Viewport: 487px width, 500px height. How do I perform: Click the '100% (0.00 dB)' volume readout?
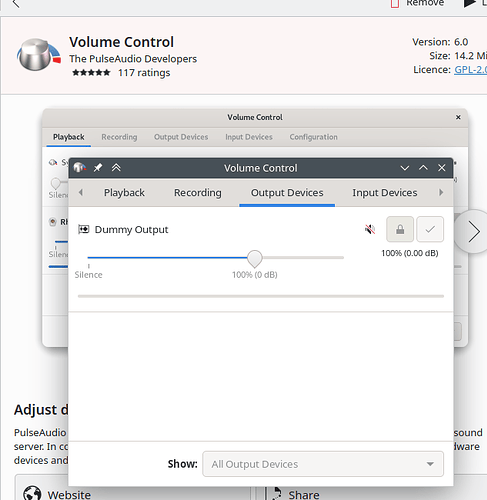(410, 253)
